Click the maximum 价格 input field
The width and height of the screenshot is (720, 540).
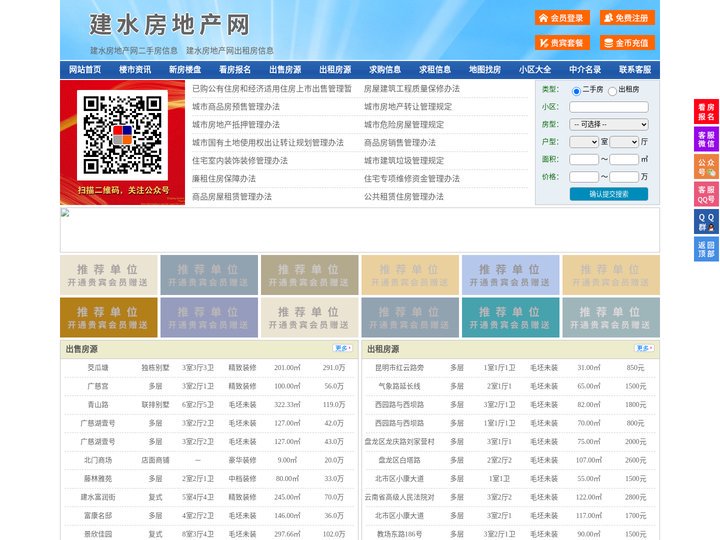(x=624, y=177)
